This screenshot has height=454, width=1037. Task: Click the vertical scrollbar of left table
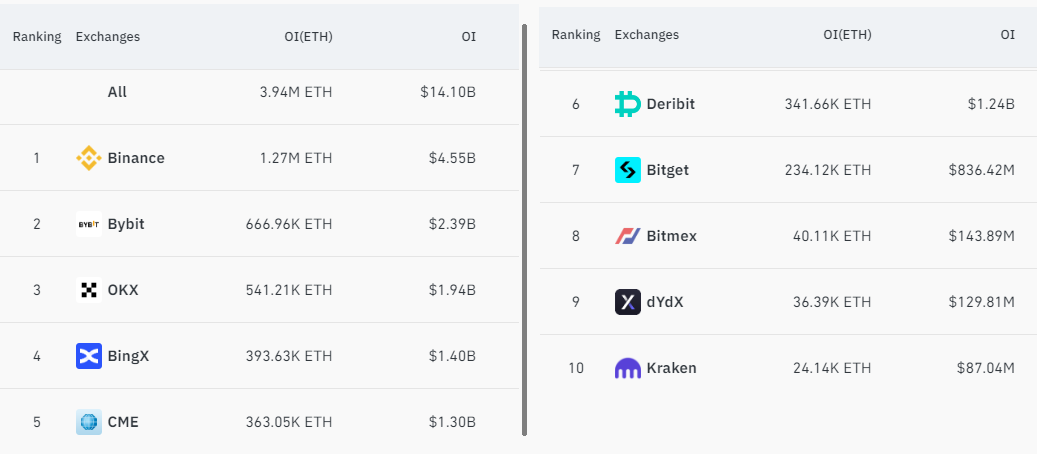pos(524,230)
